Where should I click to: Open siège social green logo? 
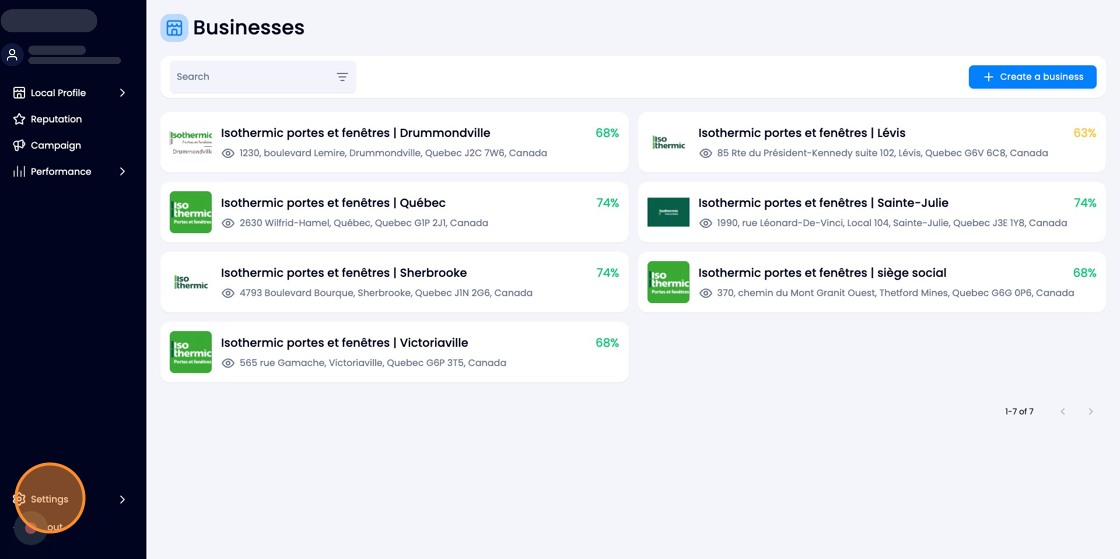(x=668, y=282)
